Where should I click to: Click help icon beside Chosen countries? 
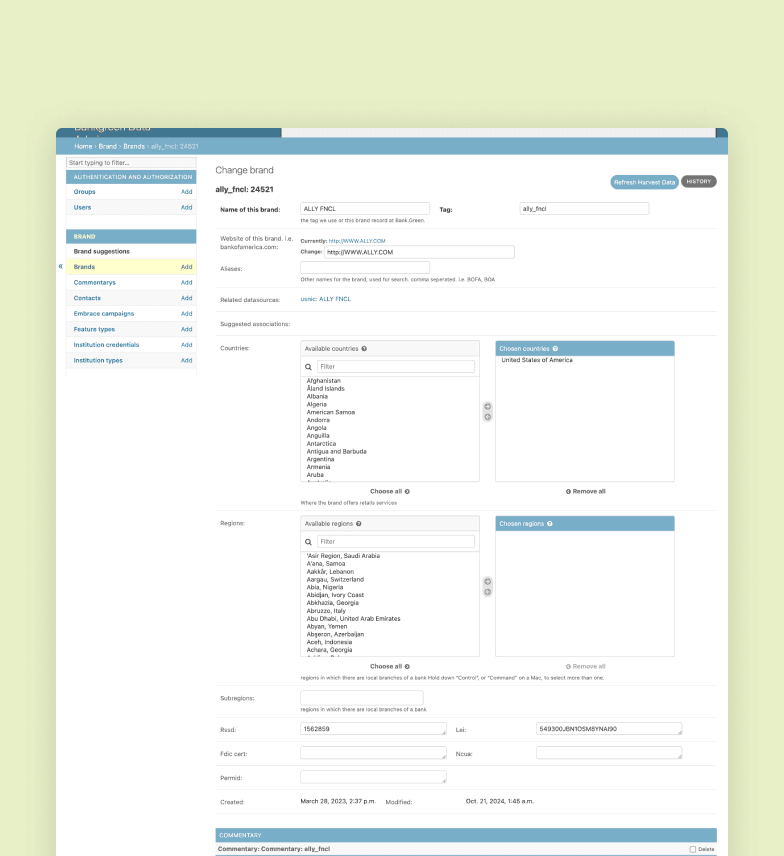pos(555,349)
